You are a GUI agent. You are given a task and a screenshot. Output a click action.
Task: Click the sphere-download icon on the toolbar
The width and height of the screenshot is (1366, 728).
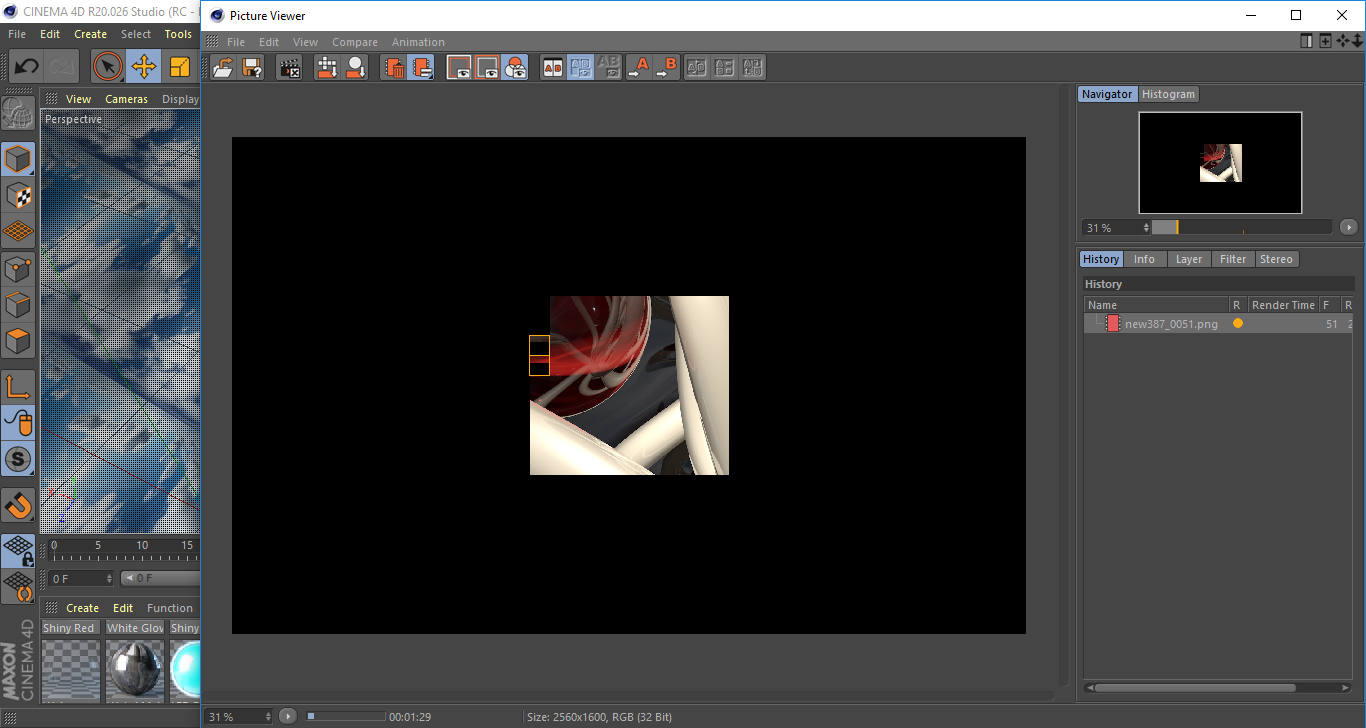[356, 68]
